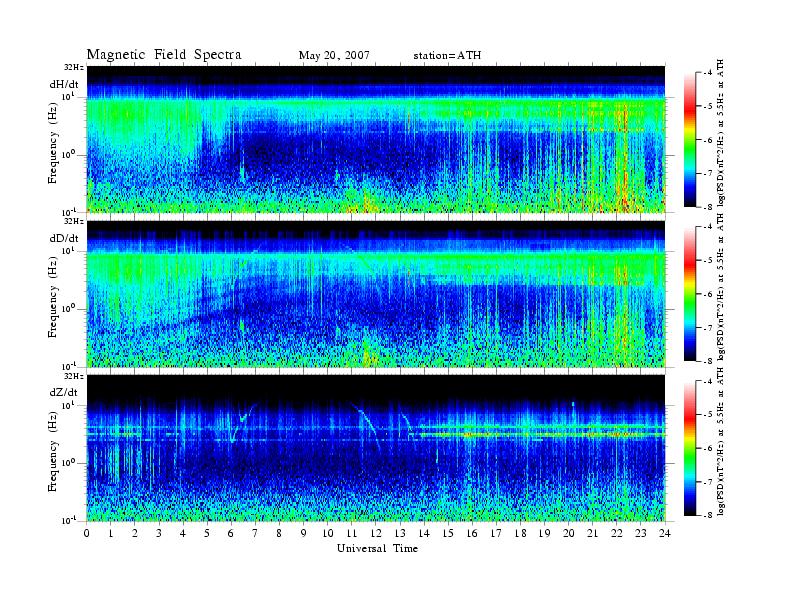
Task: Click hour "21" on the time axis
Action: click(592, 533)
